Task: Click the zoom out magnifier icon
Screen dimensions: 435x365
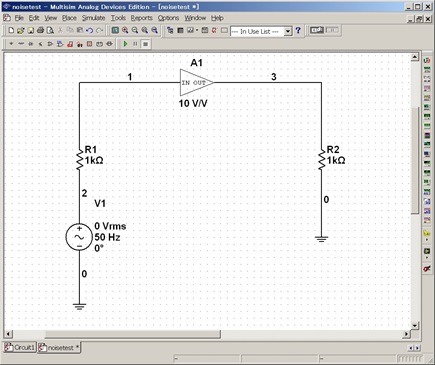Action: [x=135, y=31]
